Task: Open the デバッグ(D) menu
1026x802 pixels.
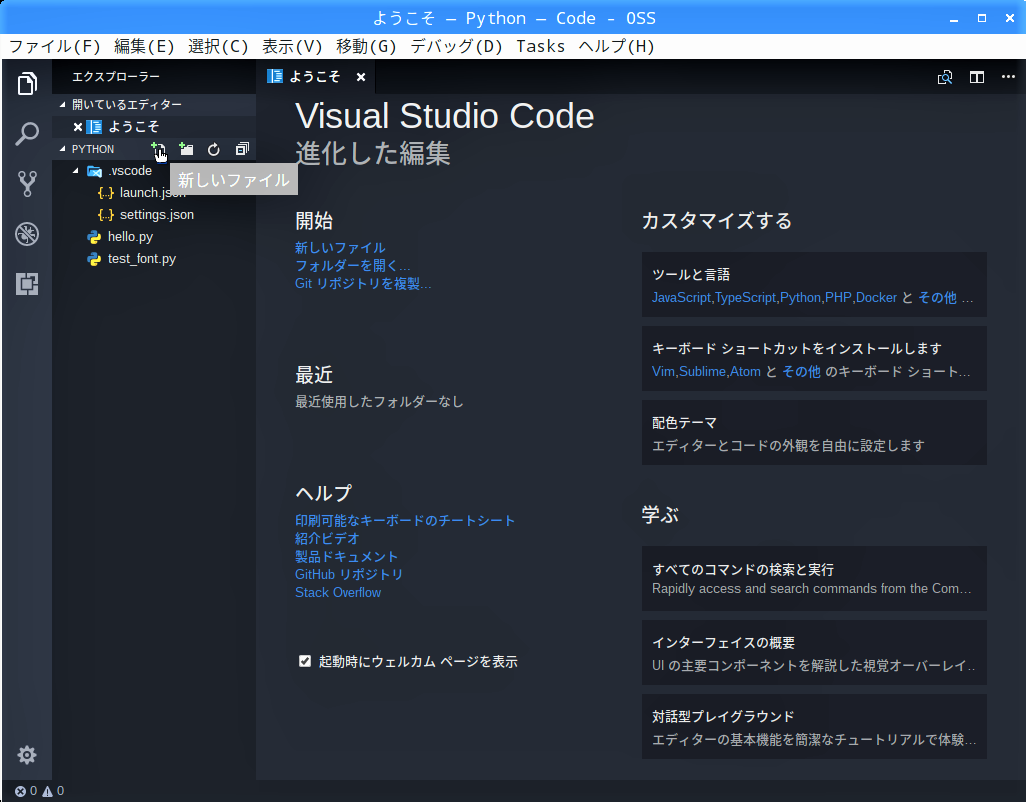Action: pyautogui.click(x=456, y=46)
